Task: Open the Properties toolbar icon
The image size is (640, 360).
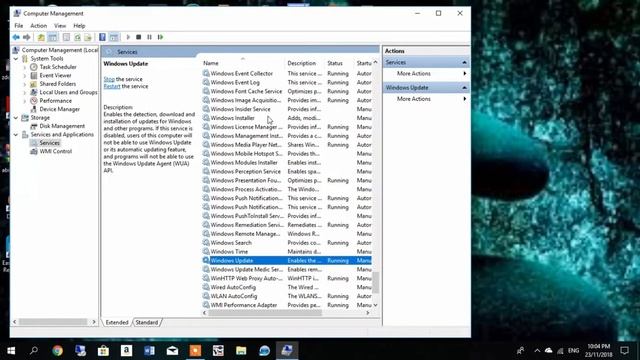Action: tap(66, 37)
